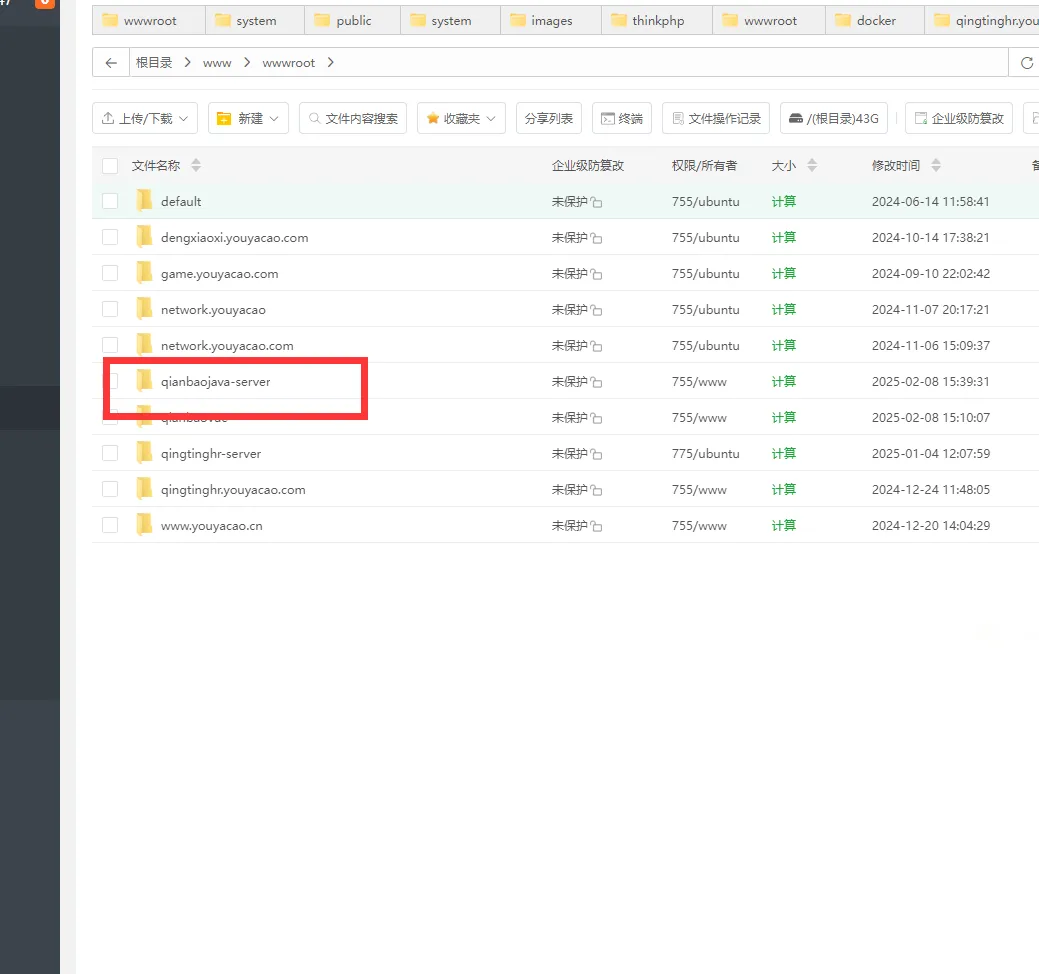Open the 收藏夹 favorites dropdown
The image size is (1039, 974).
[461, 118]
